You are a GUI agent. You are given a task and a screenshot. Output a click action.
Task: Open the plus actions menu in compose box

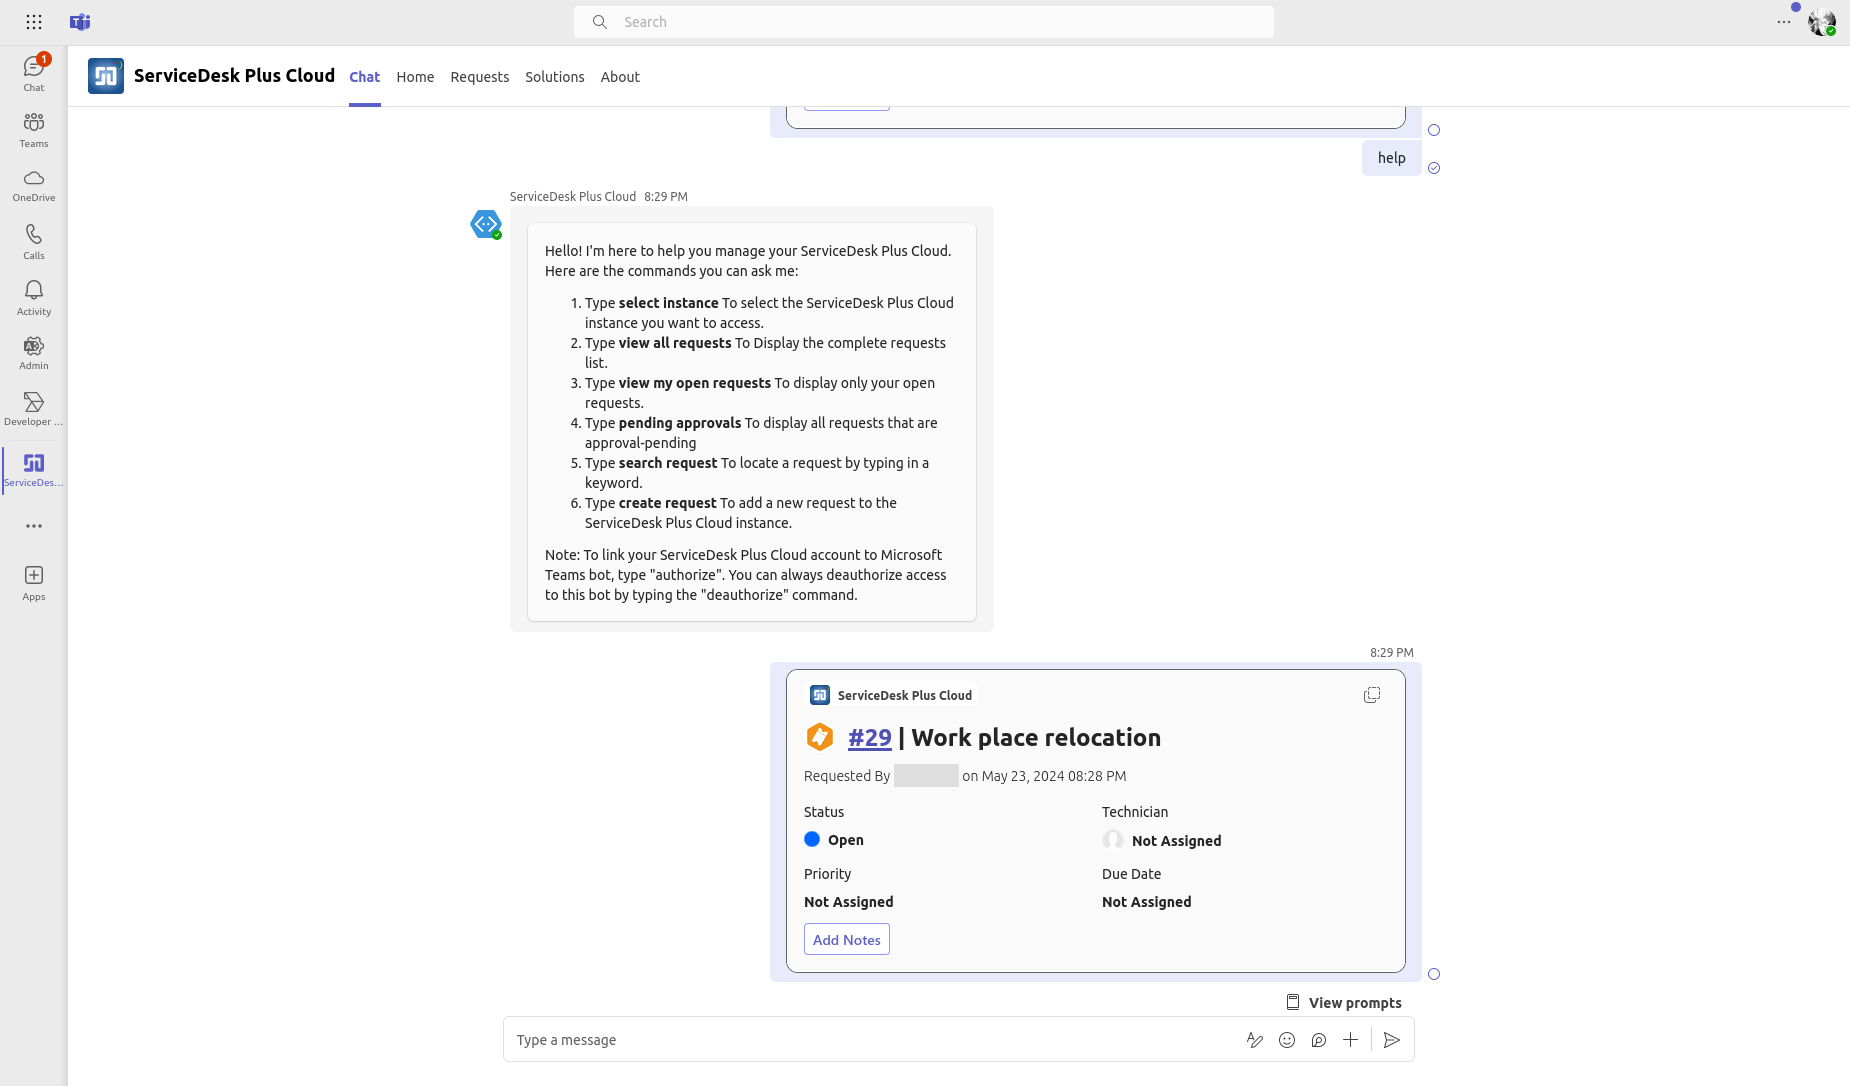[1350, 1040]
